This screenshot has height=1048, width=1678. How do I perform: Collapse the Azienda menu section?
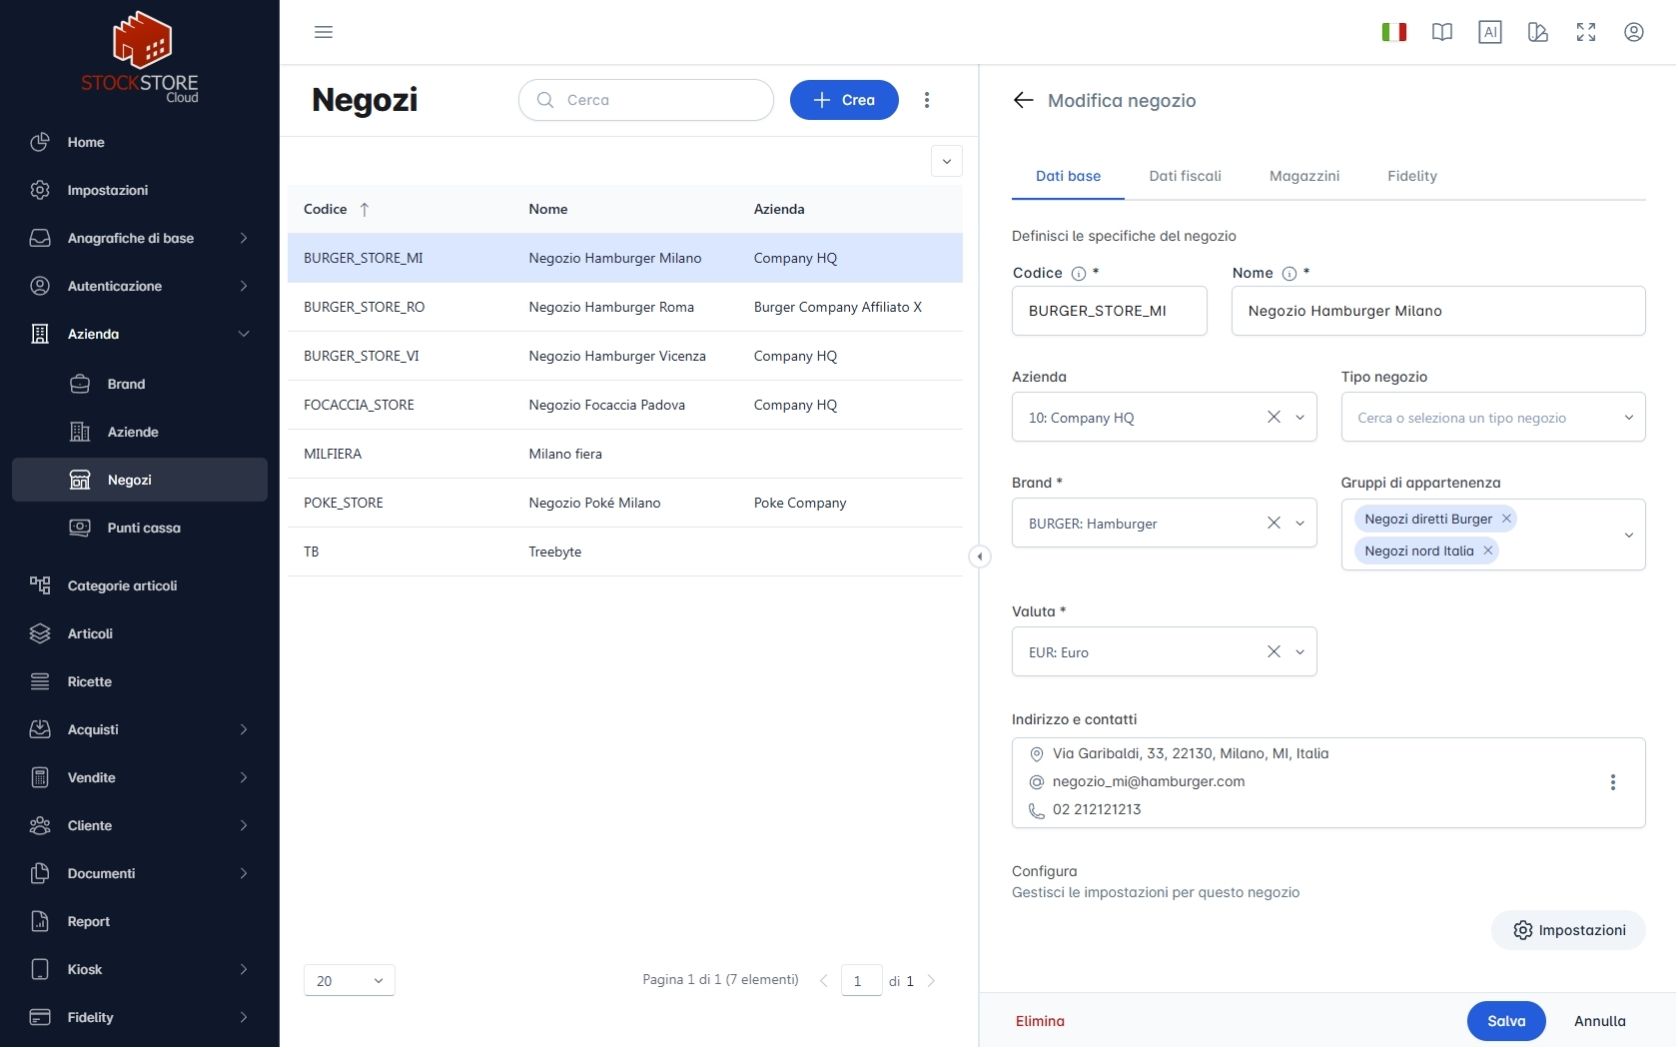(140, 334)
